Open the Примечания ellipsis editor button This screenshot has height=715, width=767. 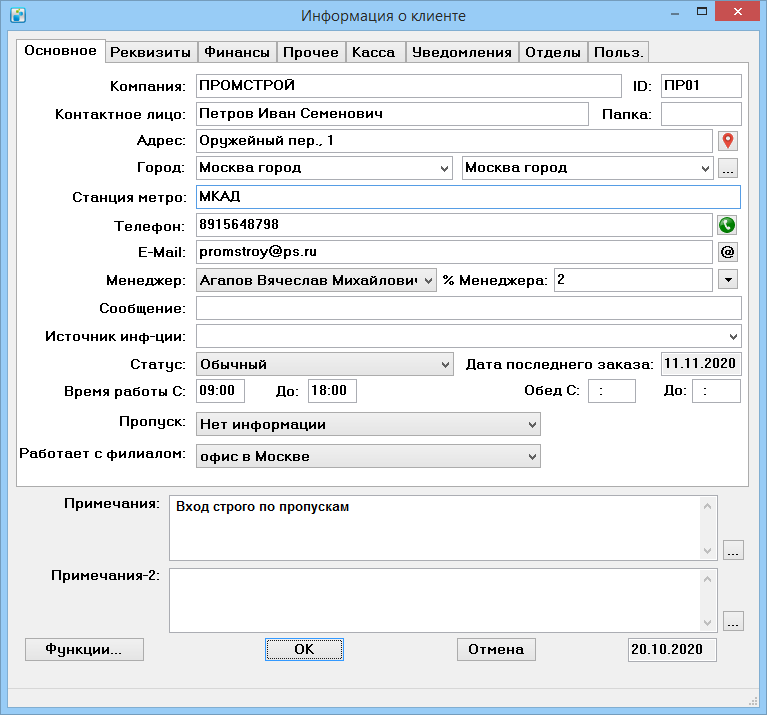click(x=733, y=550)
